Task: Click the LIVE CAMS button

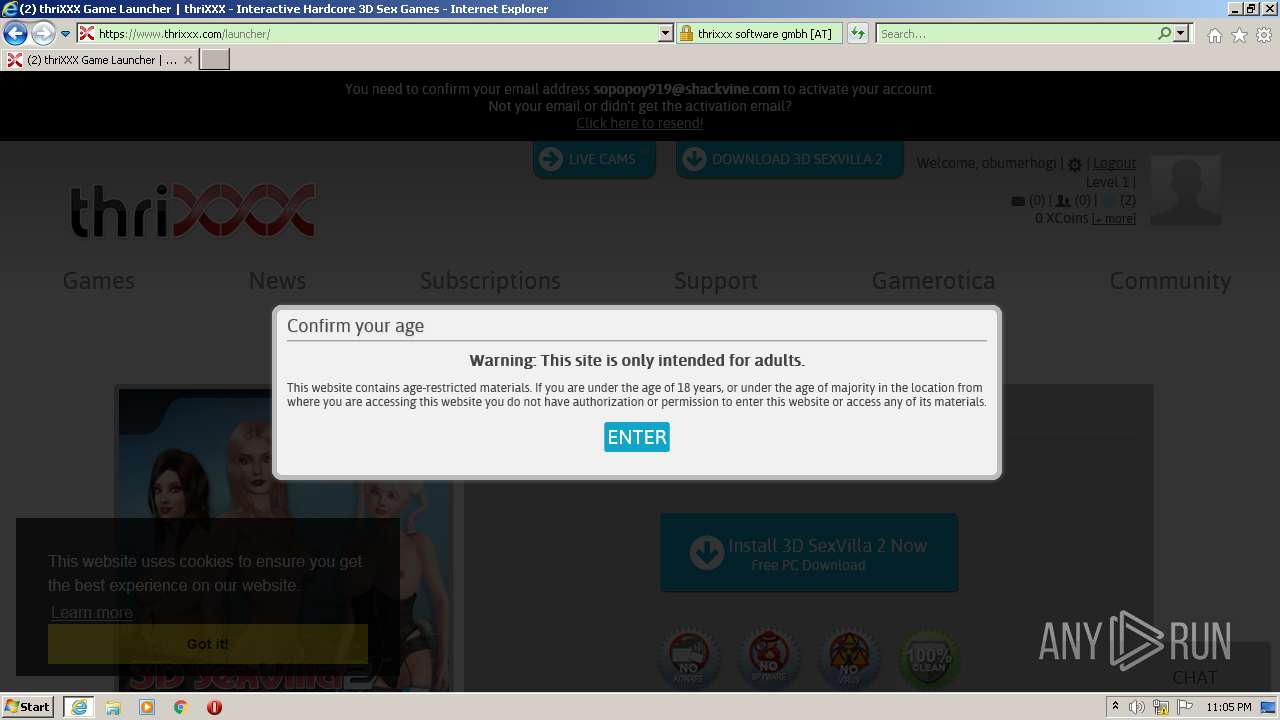Action: point(594,159)
